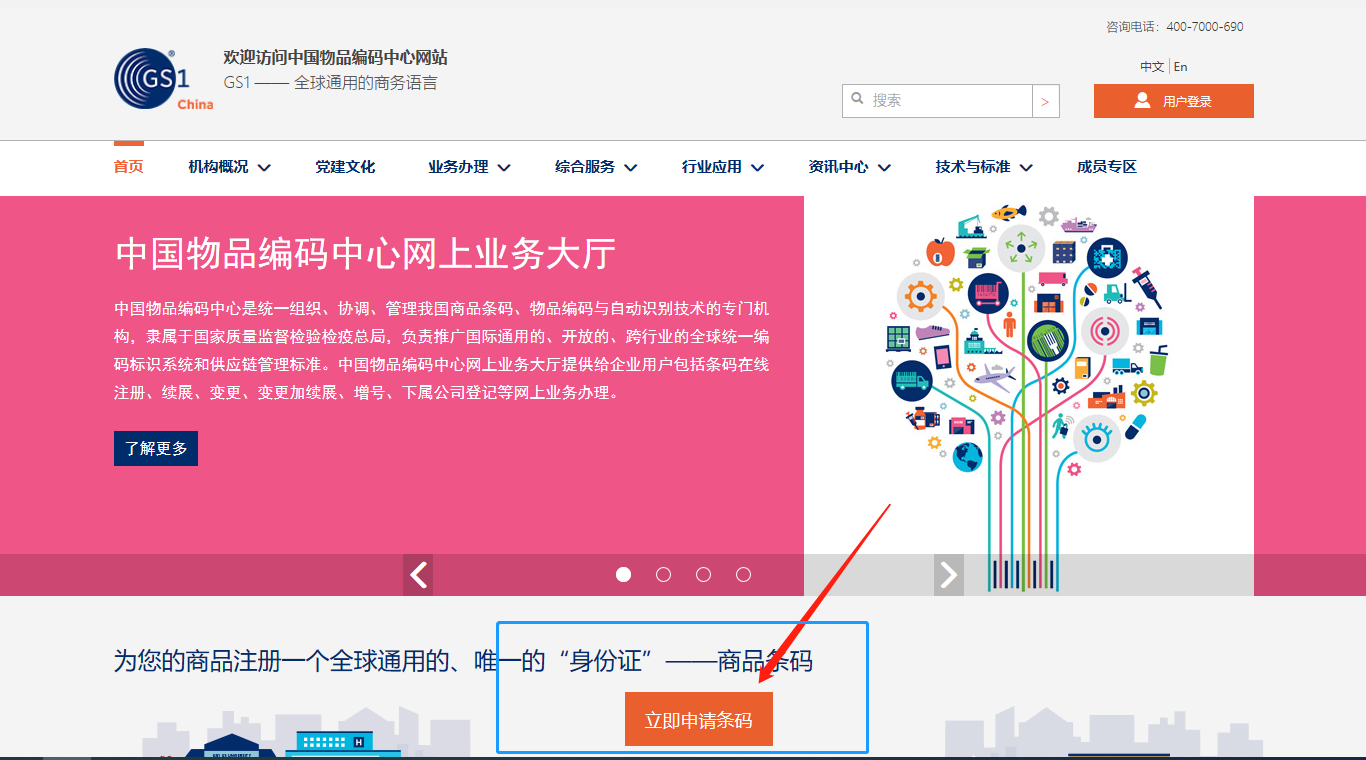This screenshot has height=760, width=1366.
Task: Select the fourth carousel indicator dot
Action: click(743, 574)
